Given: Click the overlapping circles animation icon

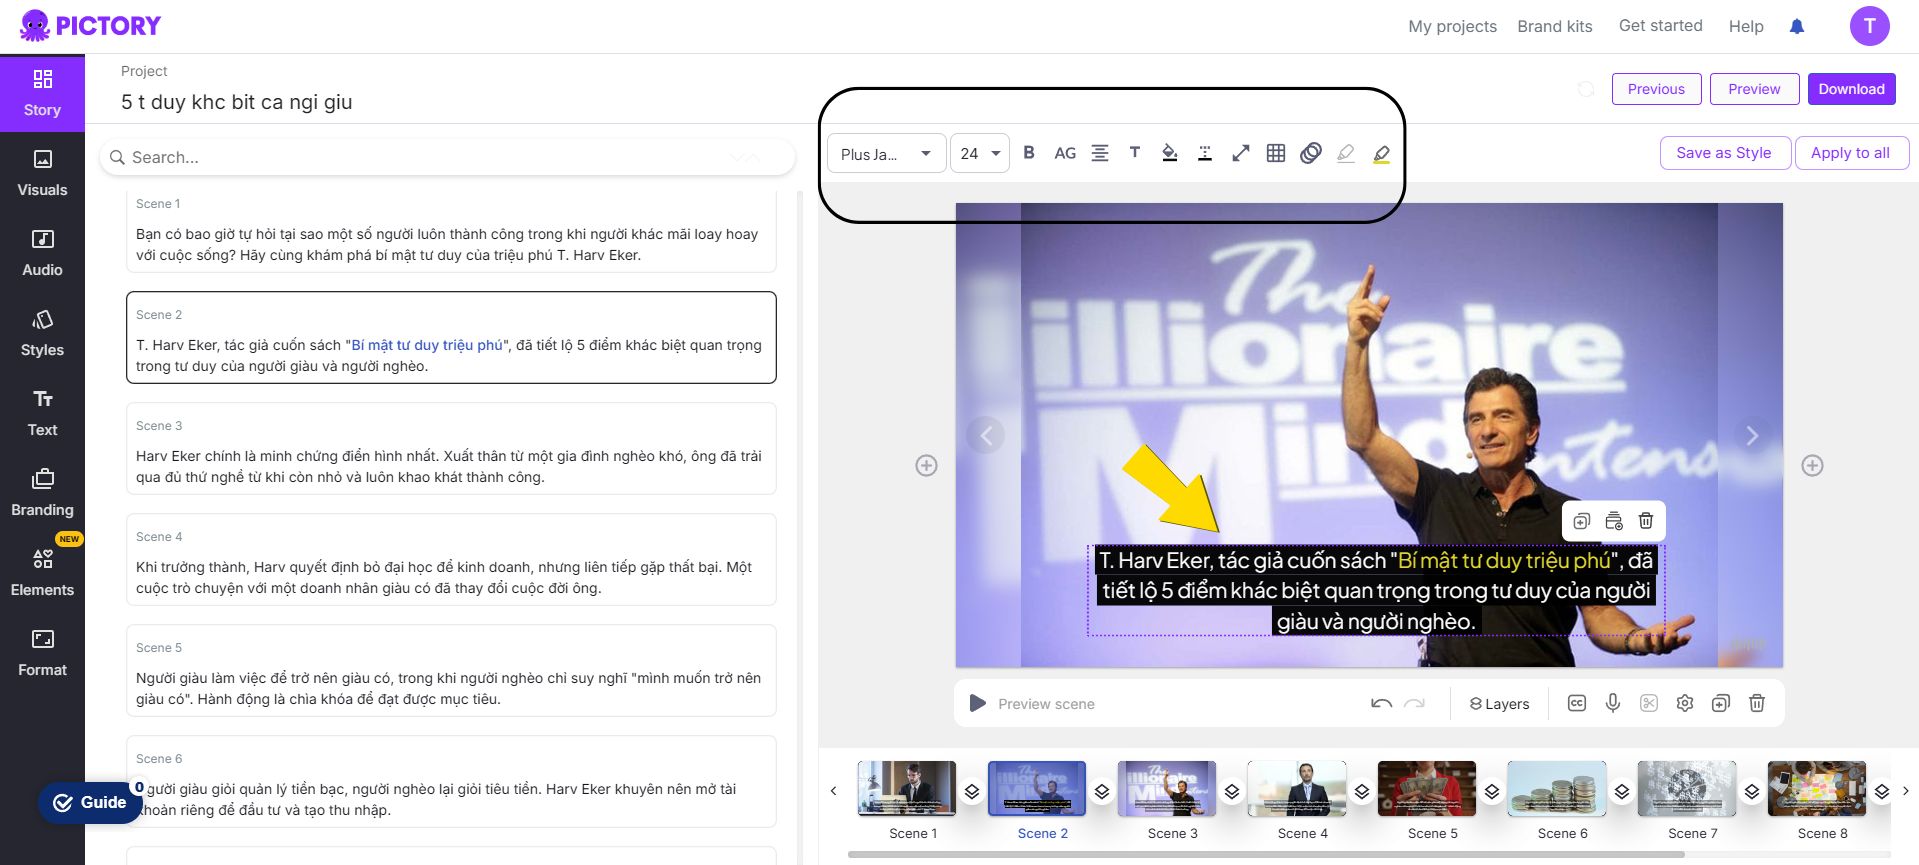Looking at the screenshot, I should coord(1311,153).
